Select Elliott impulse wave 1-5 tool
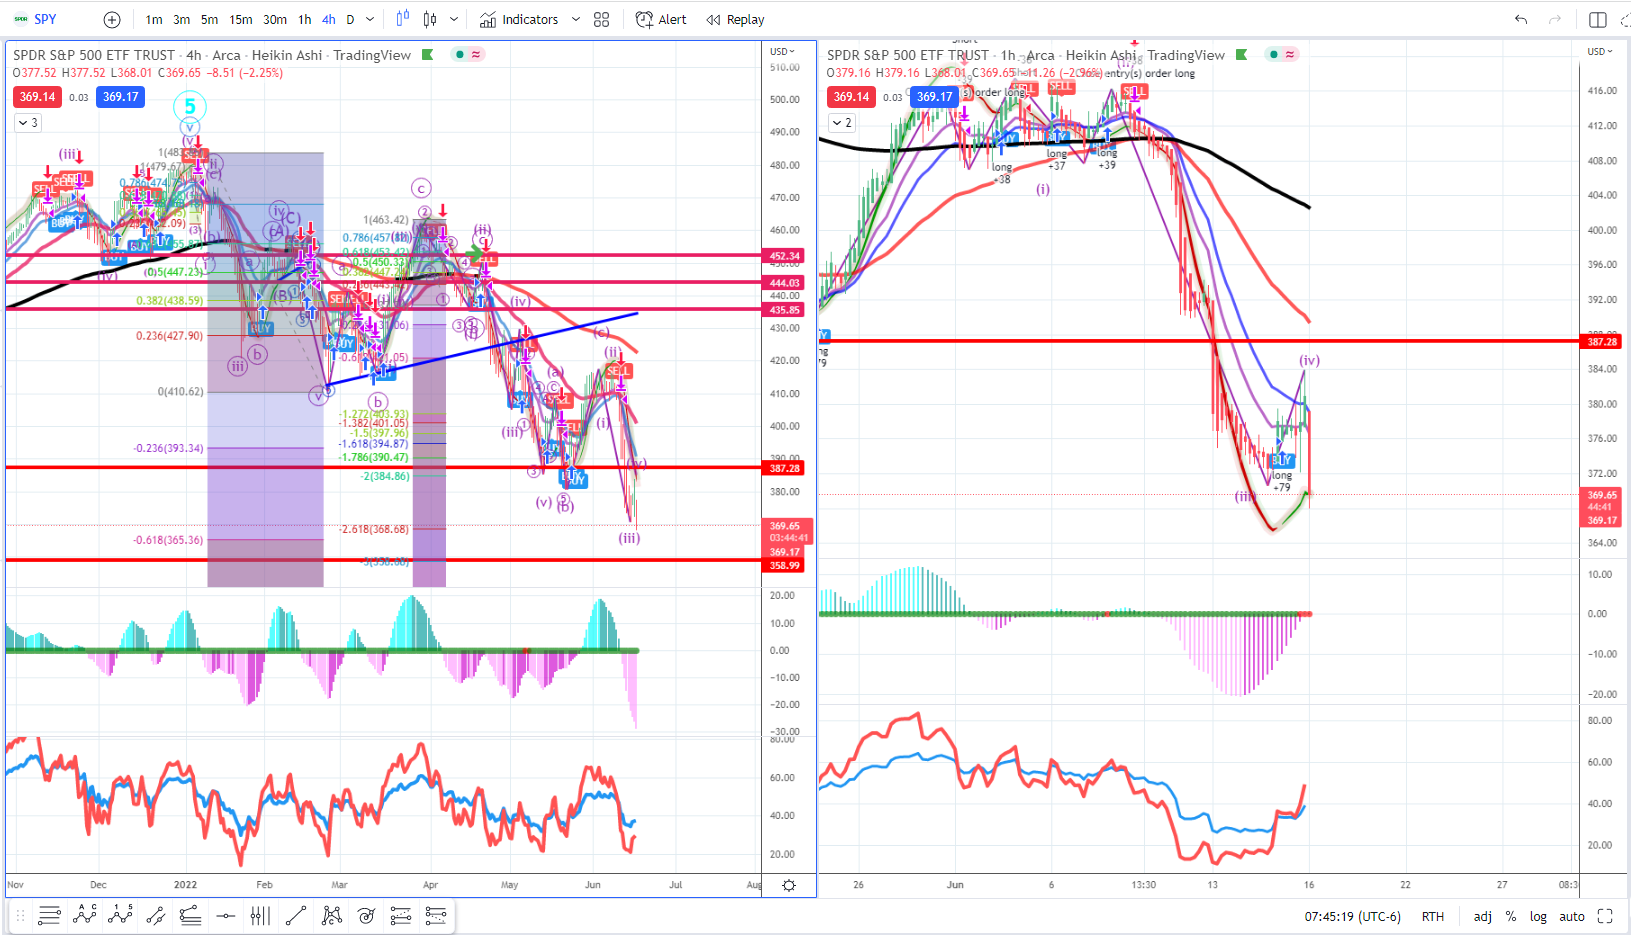This screenshot has height=935, width=1631. [x=120, y=915]
